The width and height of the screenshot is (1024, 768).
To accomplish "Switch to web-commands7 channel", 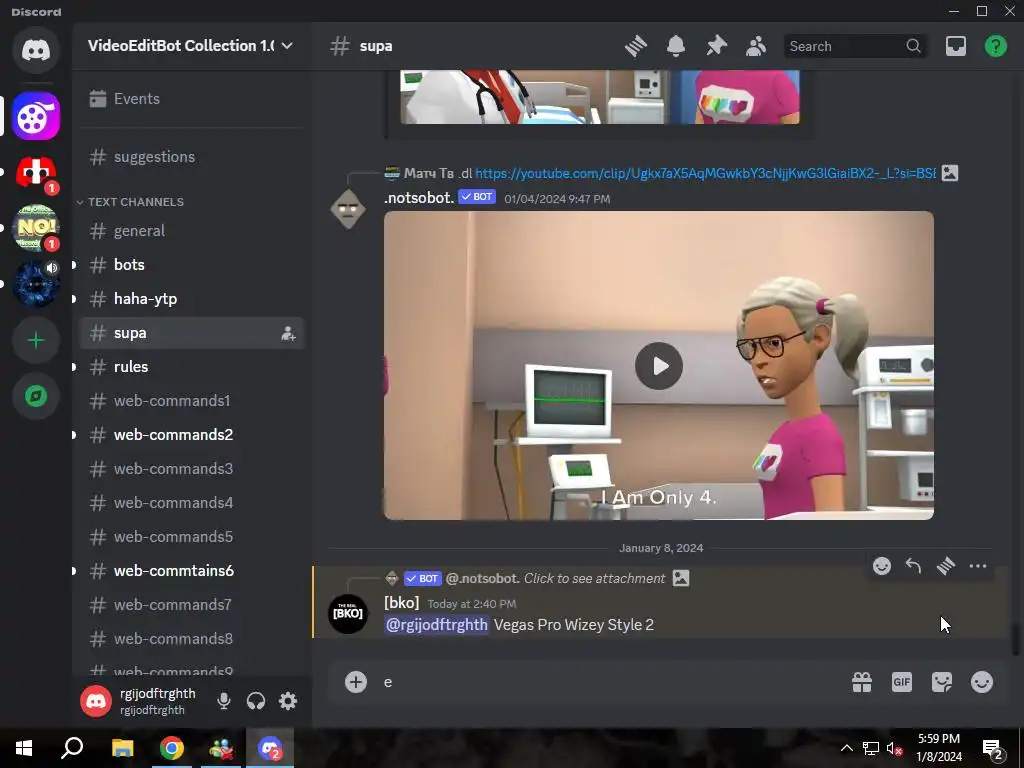I will point(191,604).
